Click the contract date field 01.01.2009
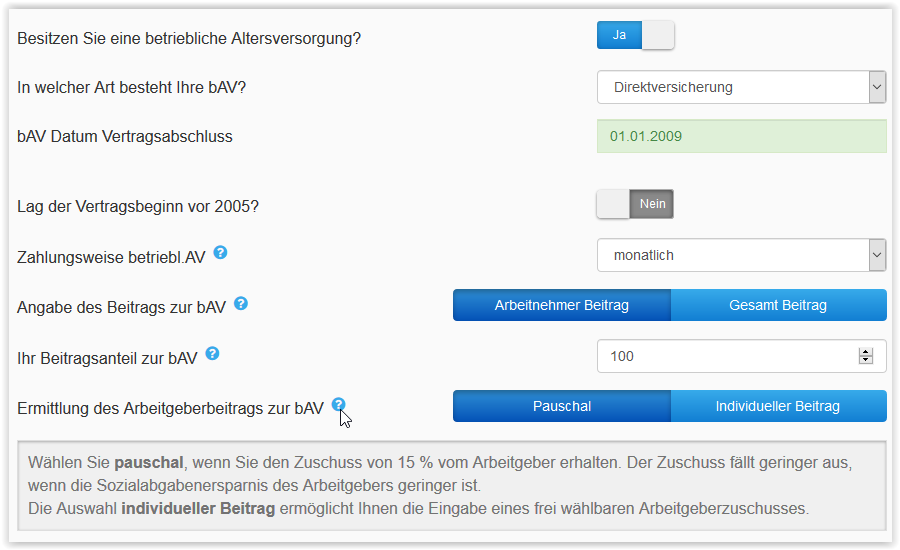The width and height of the screenshot is (900, 550). [x=741, y=136]
